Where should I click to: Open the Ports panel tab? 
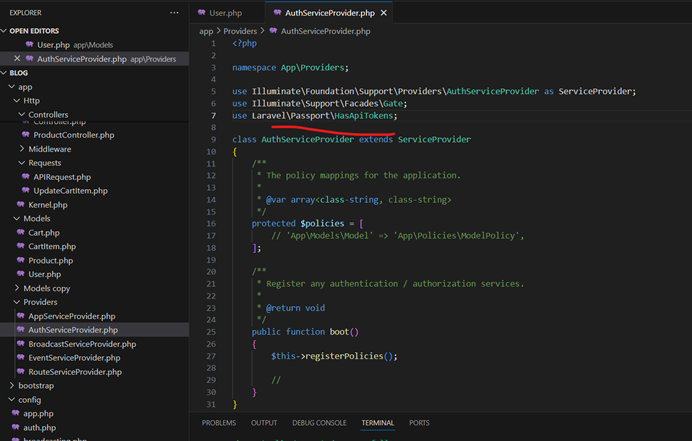(419, 422)
